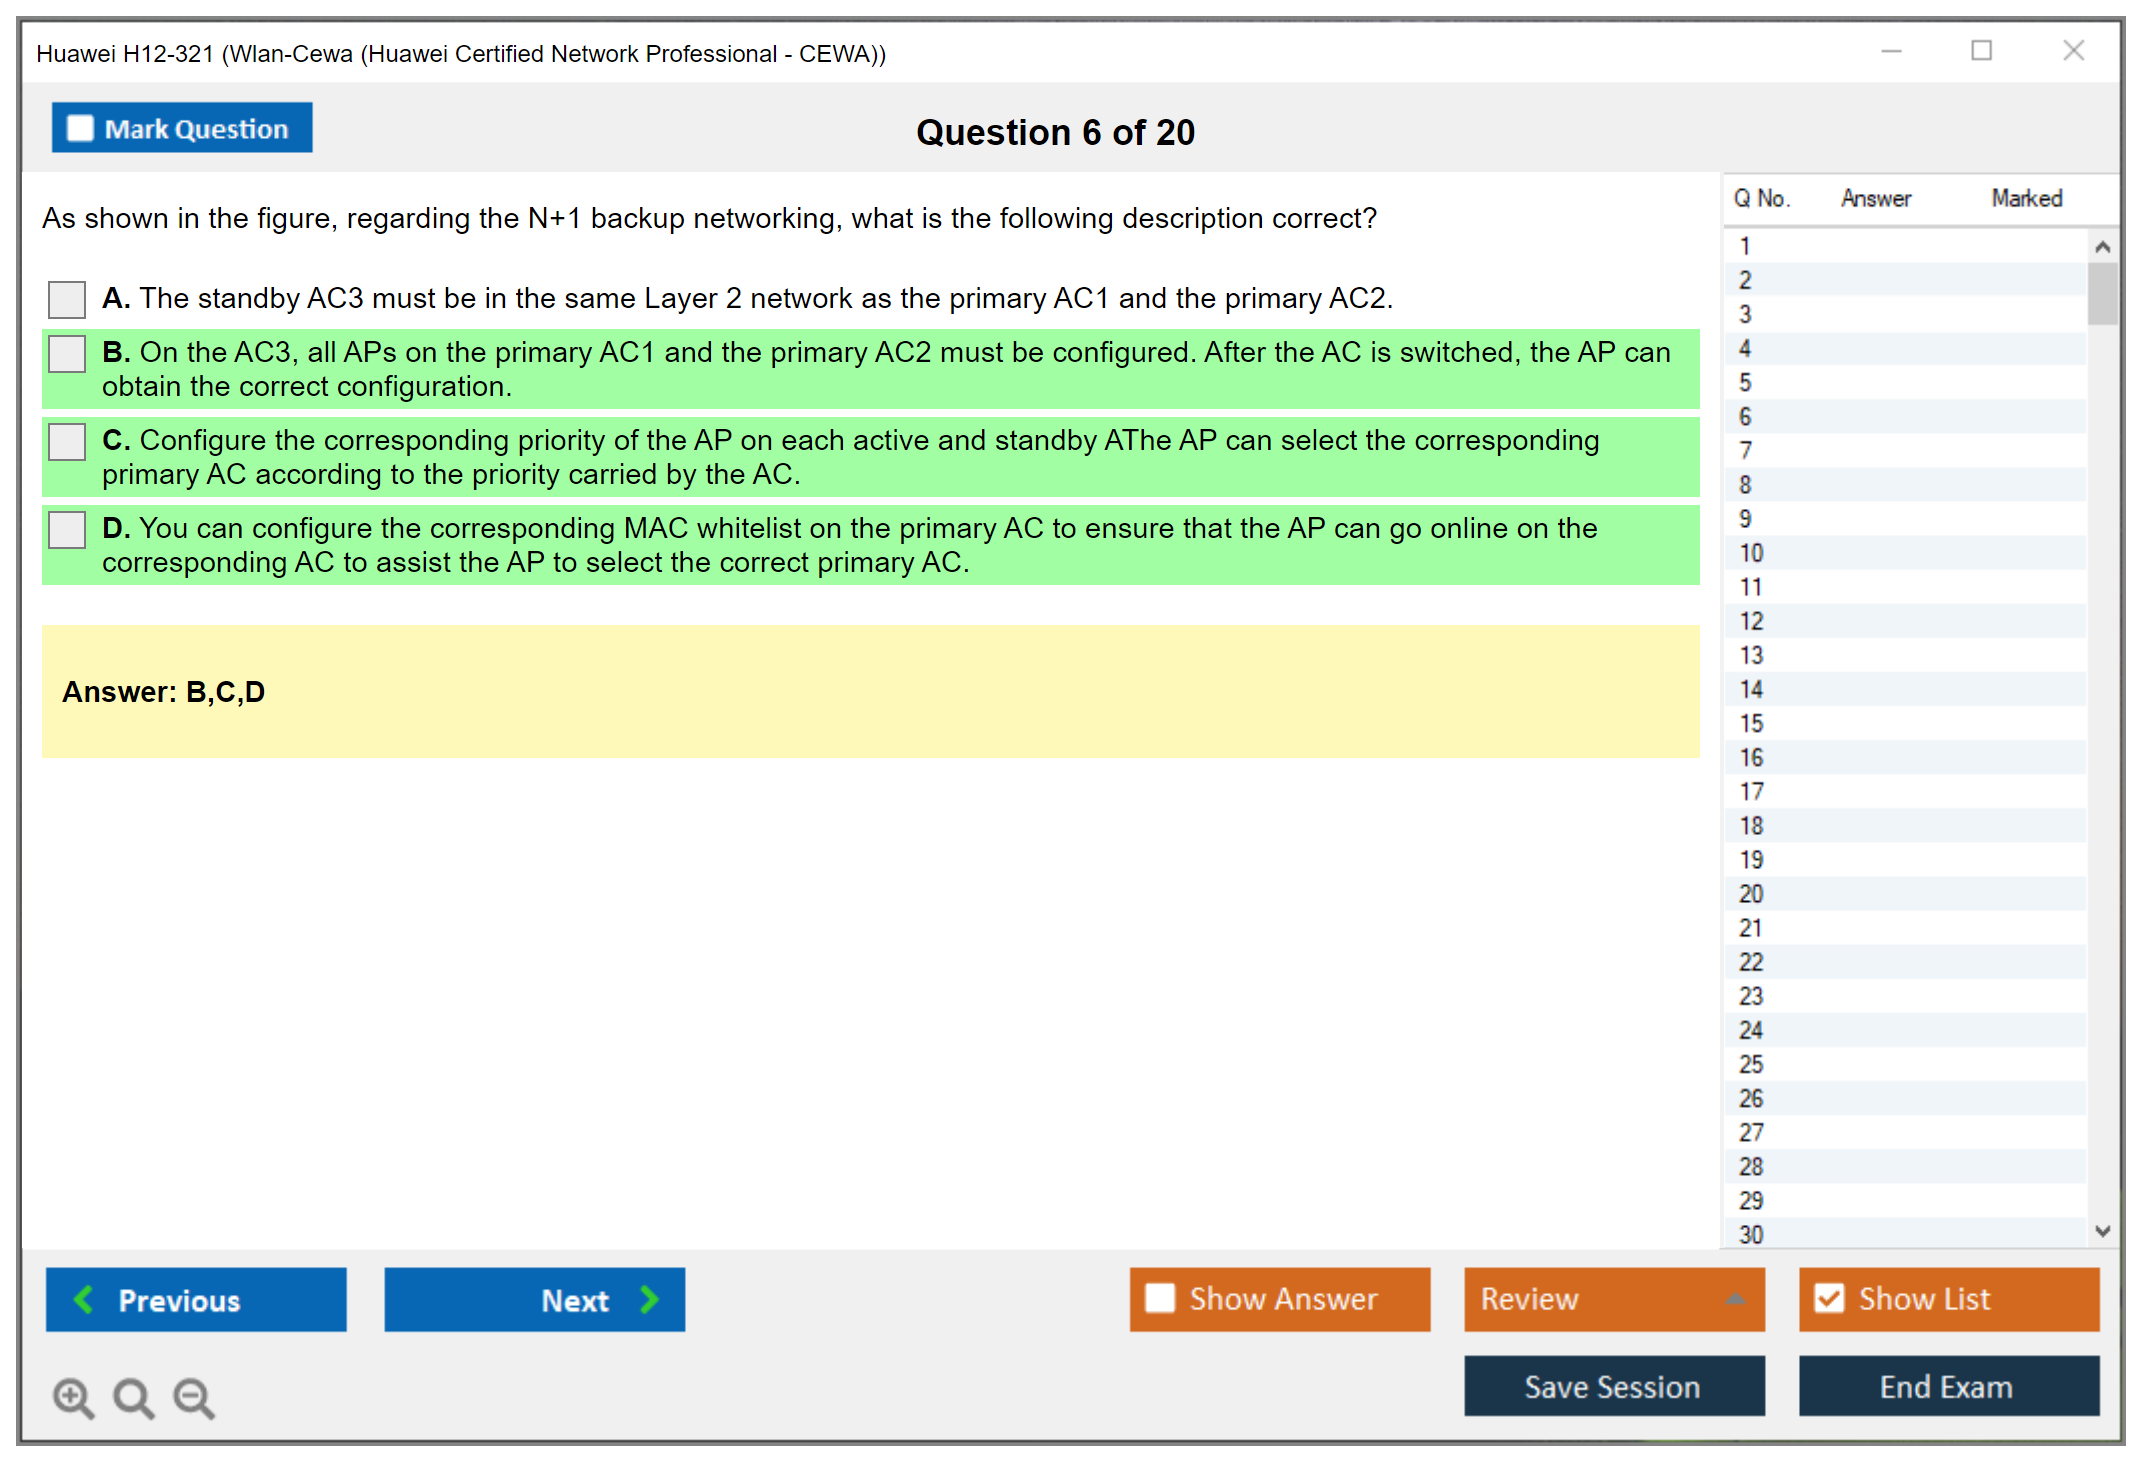Close the exam window
This screenshot has width=2150, height=1470.
2073,51
